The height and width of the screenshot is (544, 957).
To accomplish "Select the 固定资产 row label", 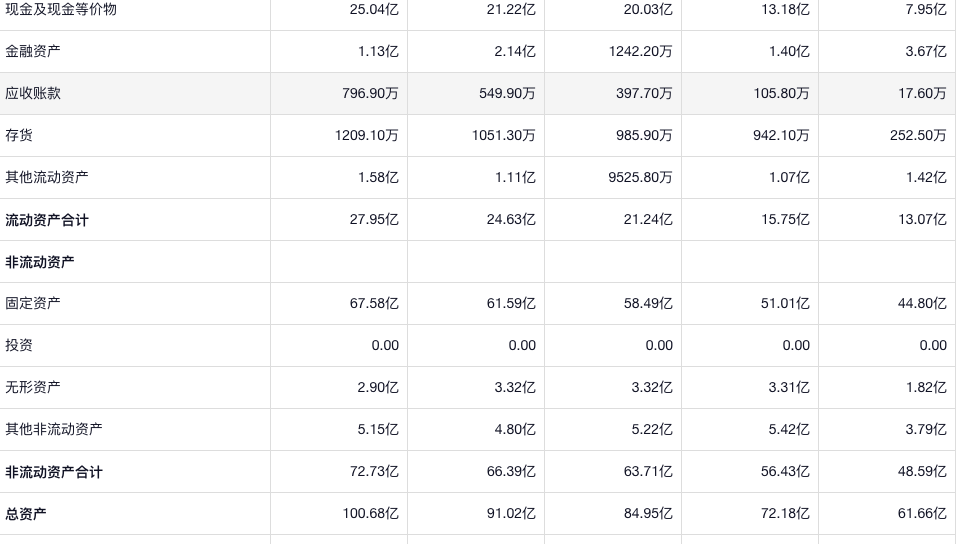I will [33, 303].
